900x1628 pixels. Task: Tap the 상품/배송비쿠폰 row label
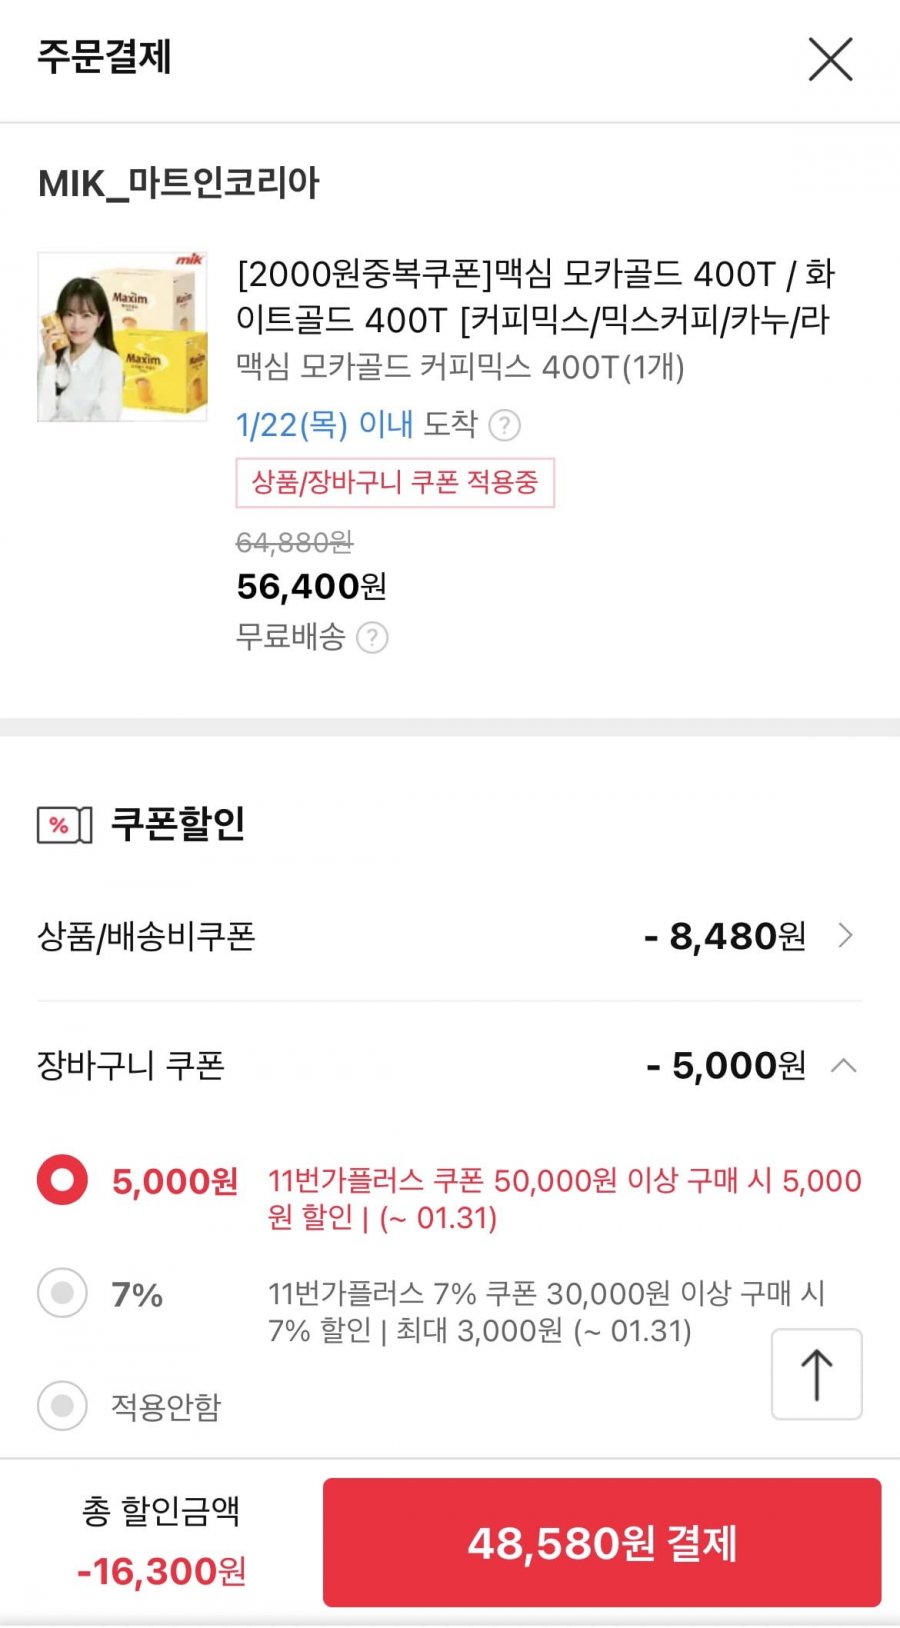pyautogui.click(x=147, y=937)
